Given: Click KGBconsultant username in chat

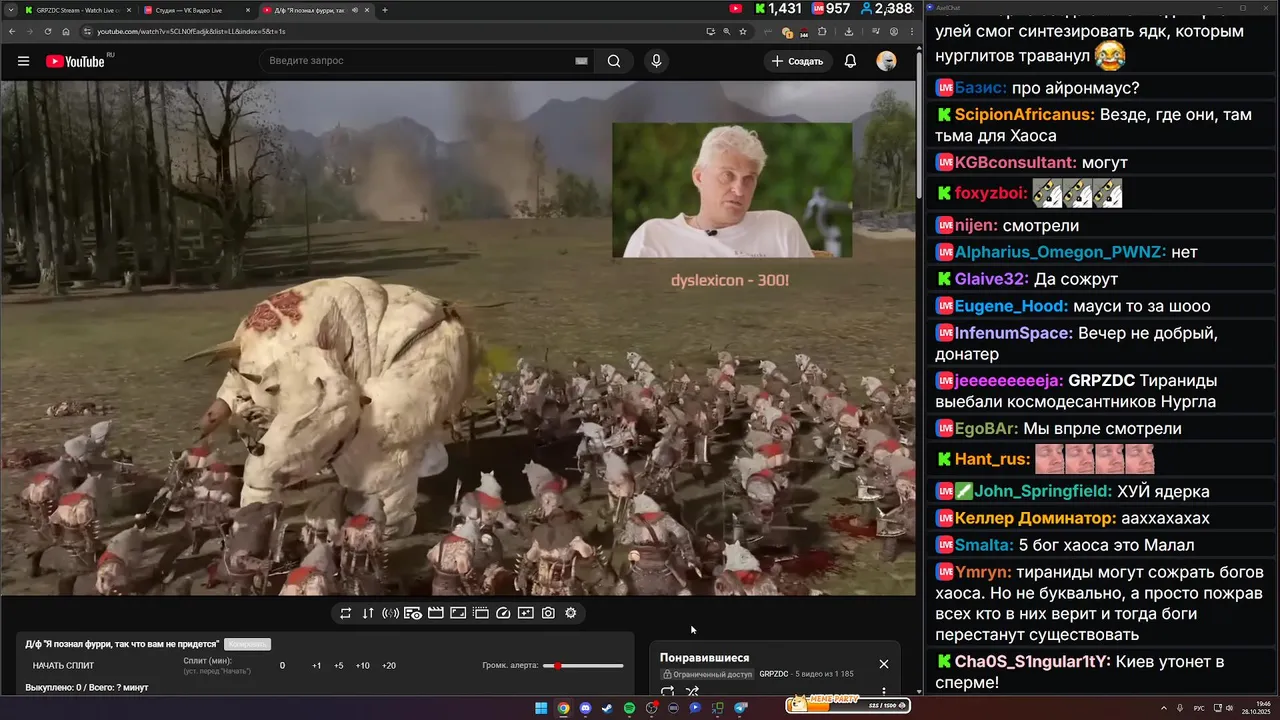Looking at the screenshot, I should (1016, 162).
